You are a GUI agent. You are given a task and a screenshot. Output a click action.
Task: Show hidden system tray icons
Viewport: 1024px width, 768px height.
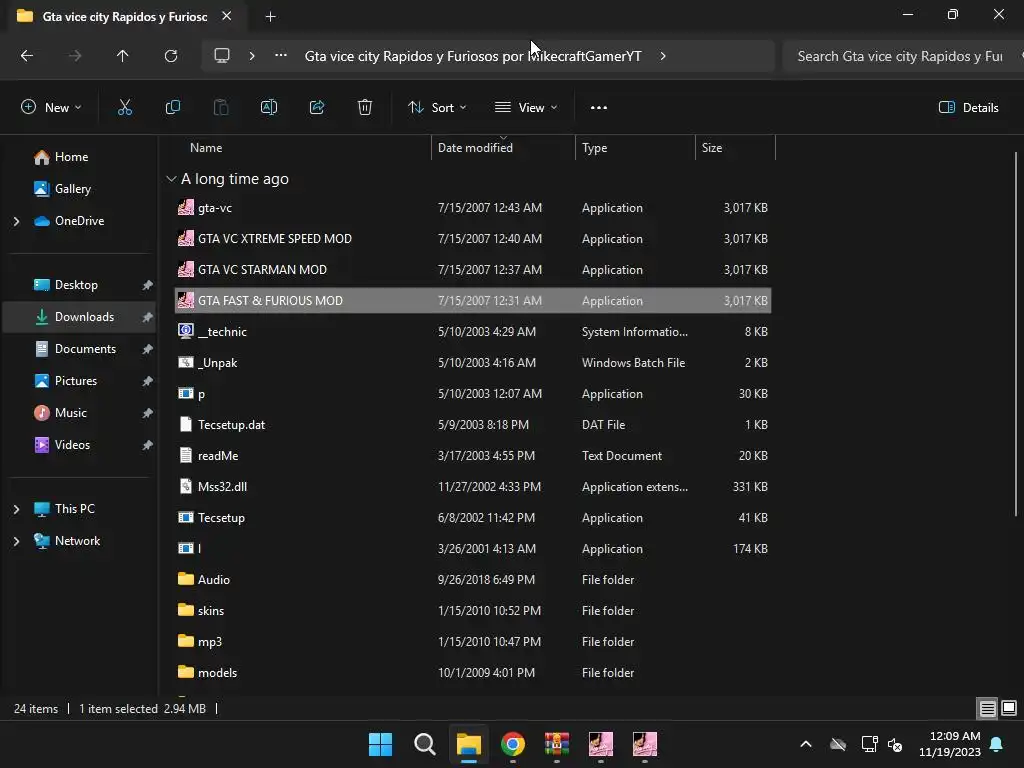pos(806,744)
